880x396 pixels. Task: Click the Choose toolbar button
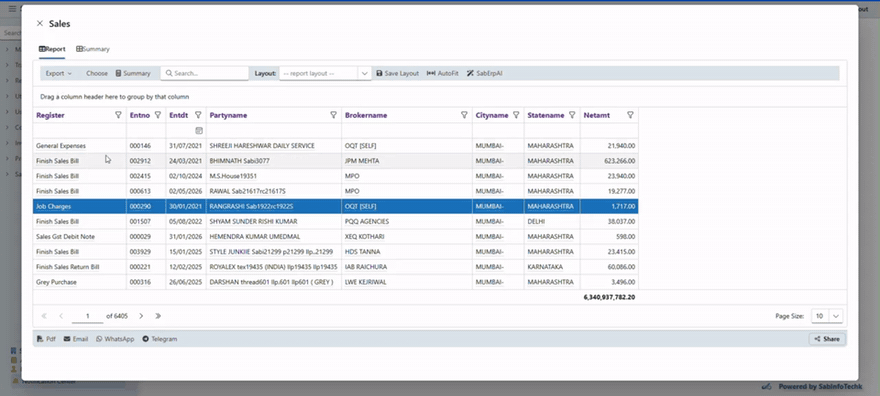point(97,73)
